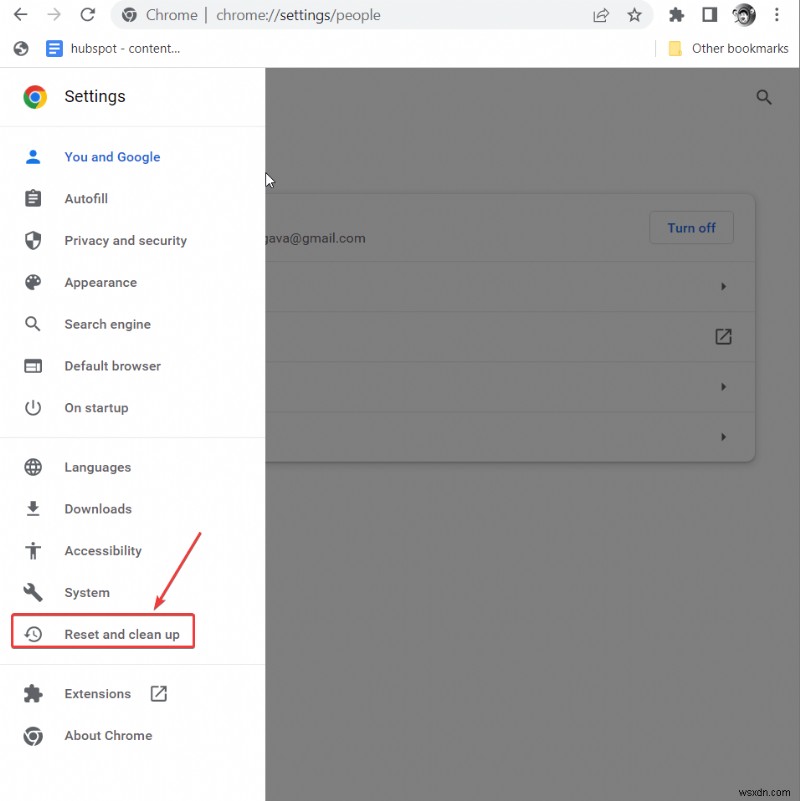The image size is (800, 801).
Task: Open Default browser settings
Action: 112,366
